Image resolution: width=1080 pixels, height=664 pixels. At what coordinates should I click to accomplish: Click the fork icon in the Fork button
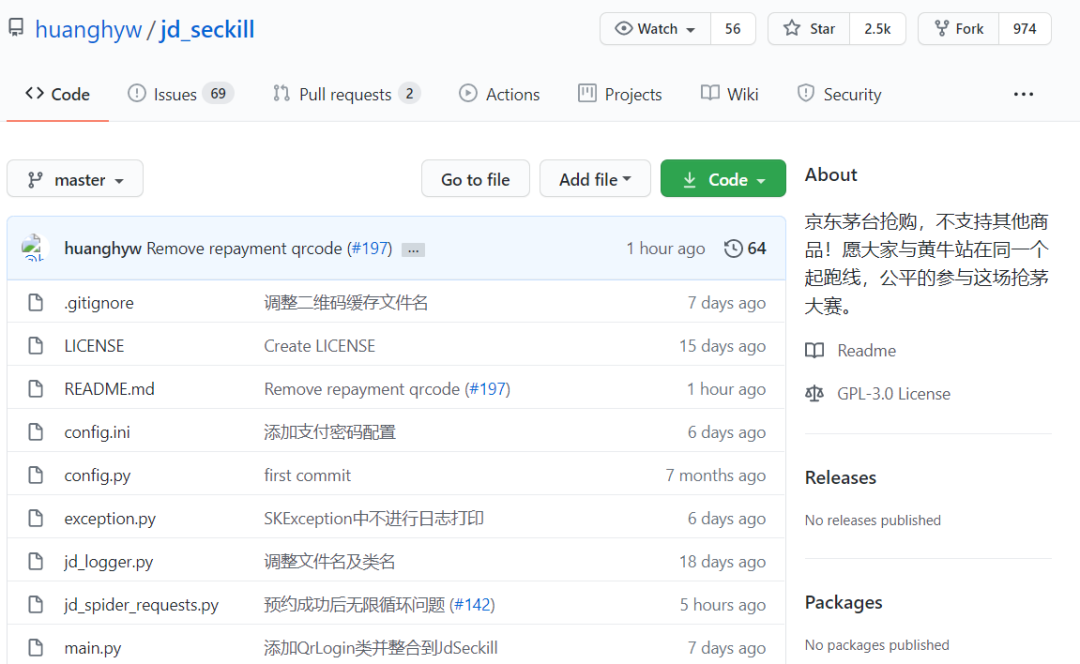(942, 28)
